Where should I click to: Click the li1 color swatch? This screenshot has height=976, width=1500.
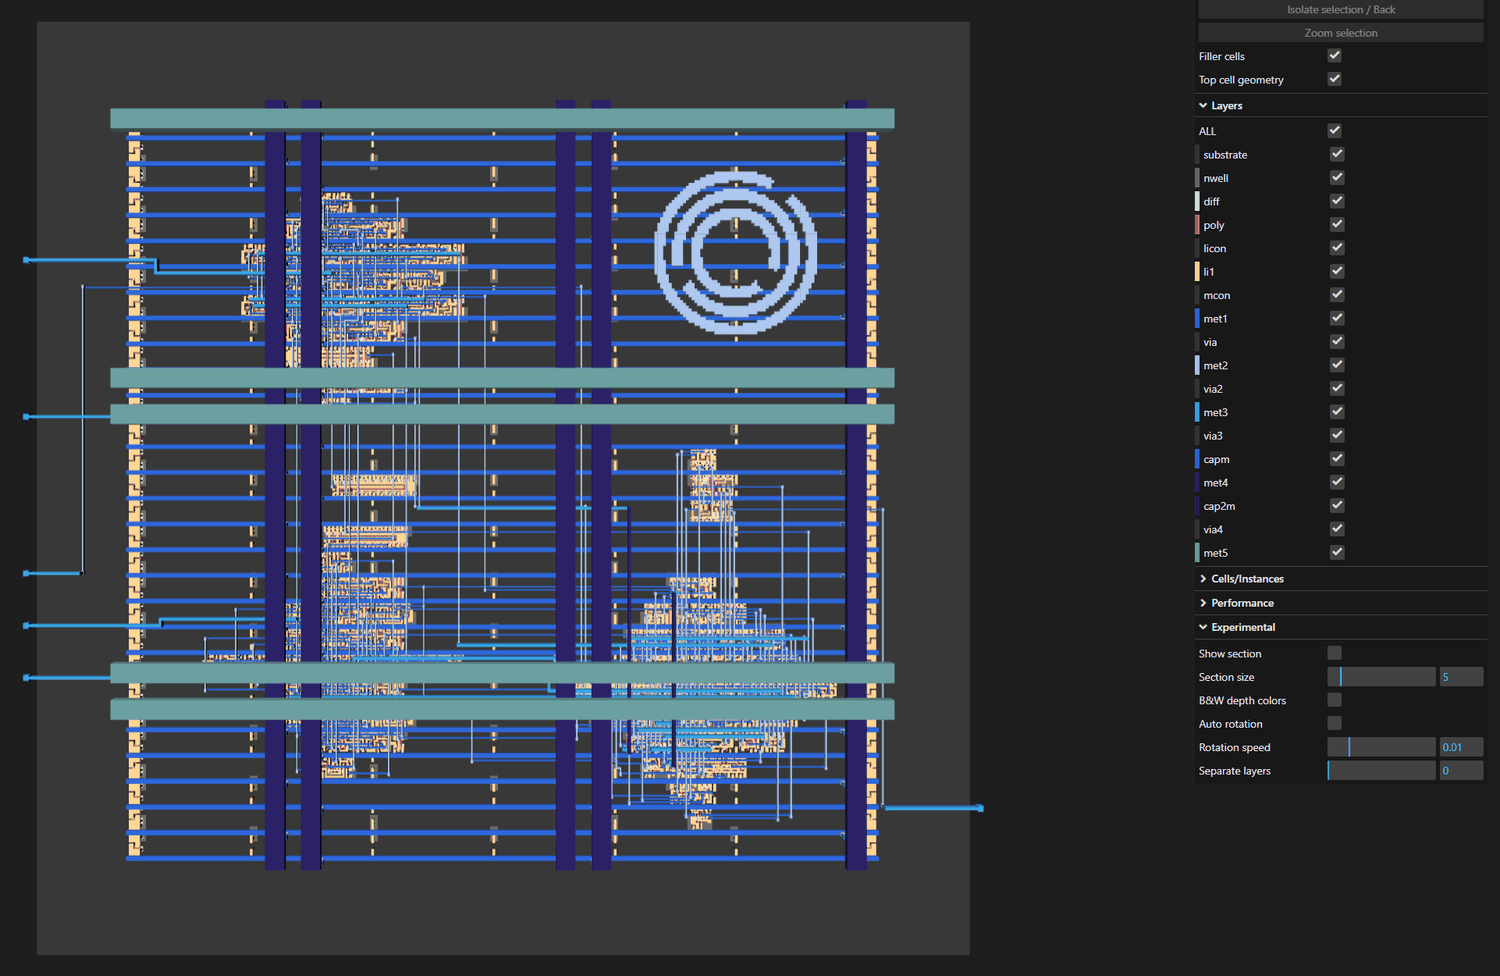[x=1197, y=271]
